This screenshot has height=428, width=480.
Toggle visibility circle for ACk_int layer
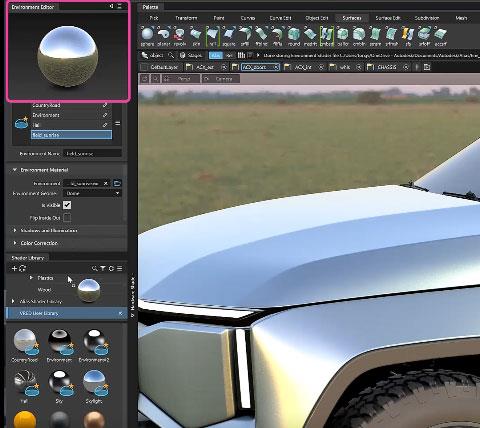coord(321,67)
